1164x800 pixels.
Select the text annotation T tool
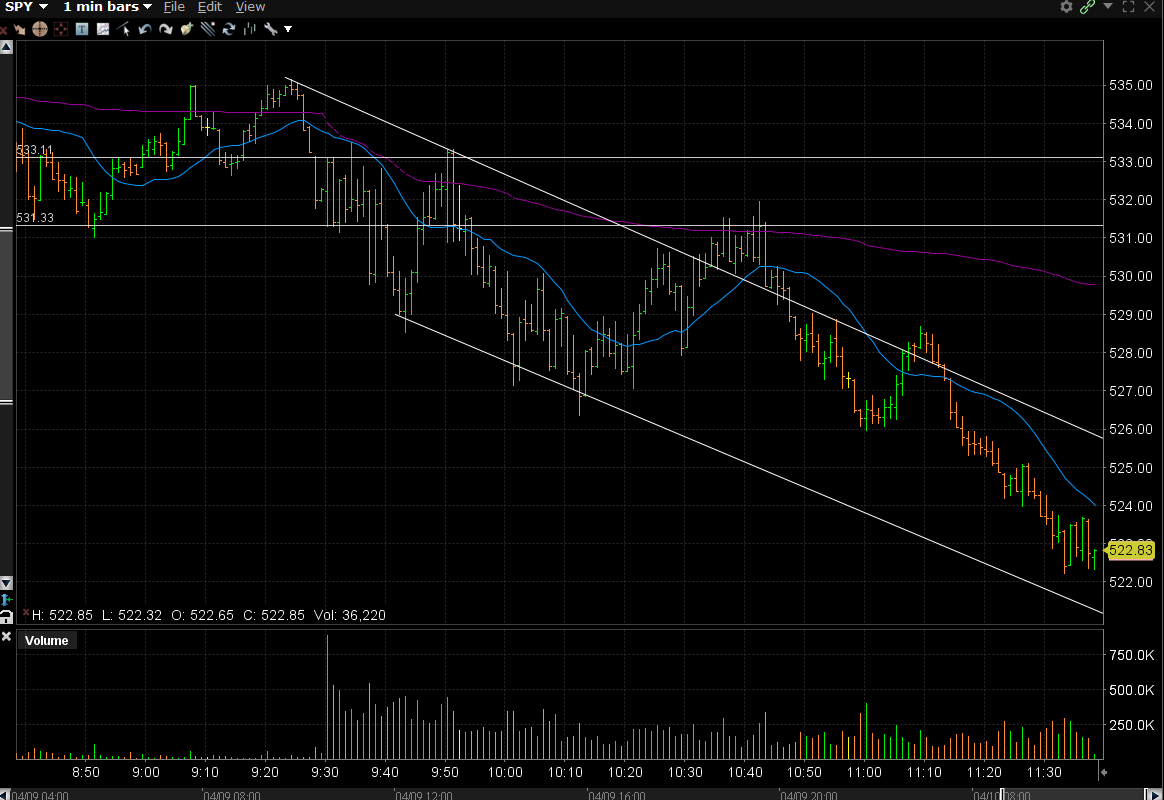coord(82,29)
